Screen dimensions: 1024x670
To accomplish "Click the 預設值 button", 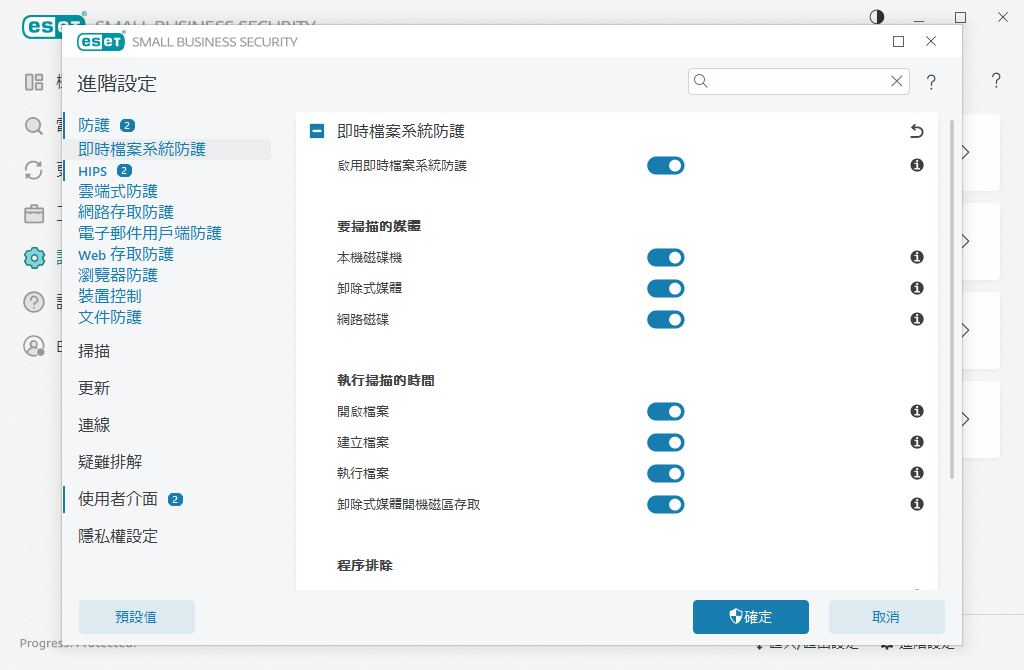I will coord(137,617).
